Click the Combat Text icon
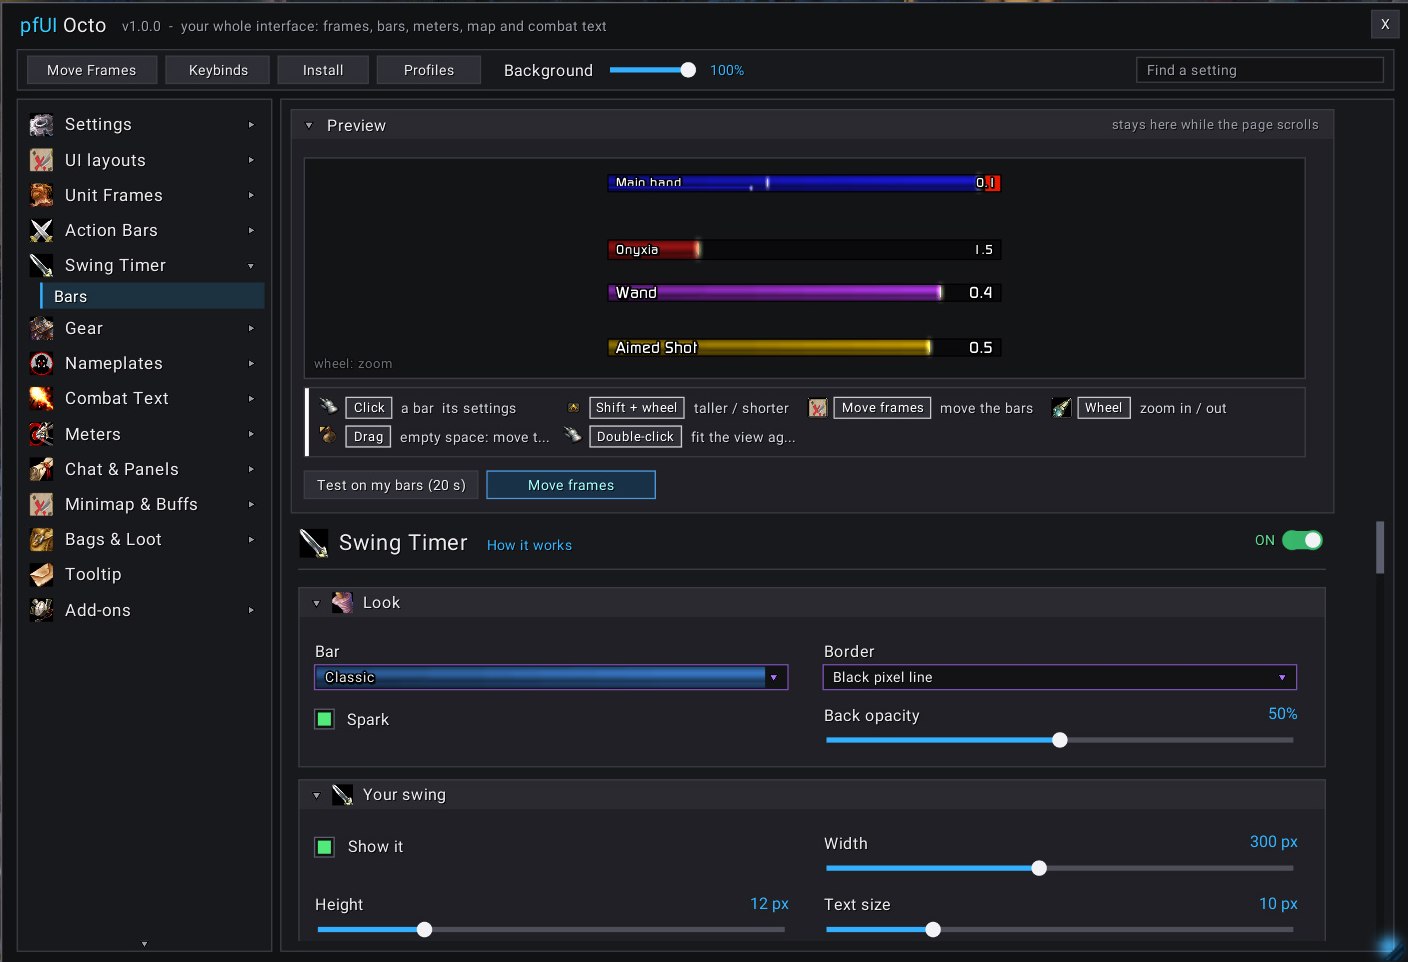The height and width of the screenshot is (962, 1408). (x=41, y=398)
